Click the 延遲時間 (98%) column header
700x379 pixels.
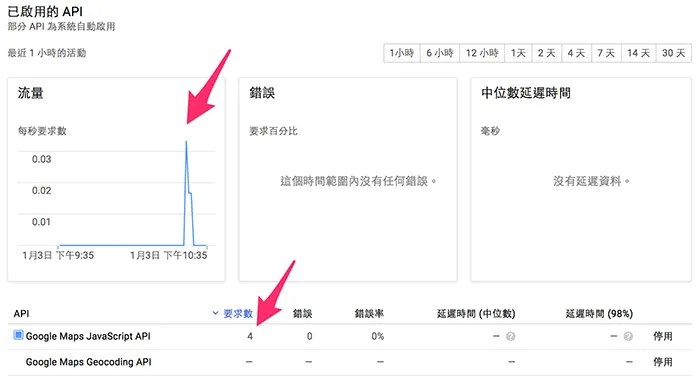coord(599,314)
